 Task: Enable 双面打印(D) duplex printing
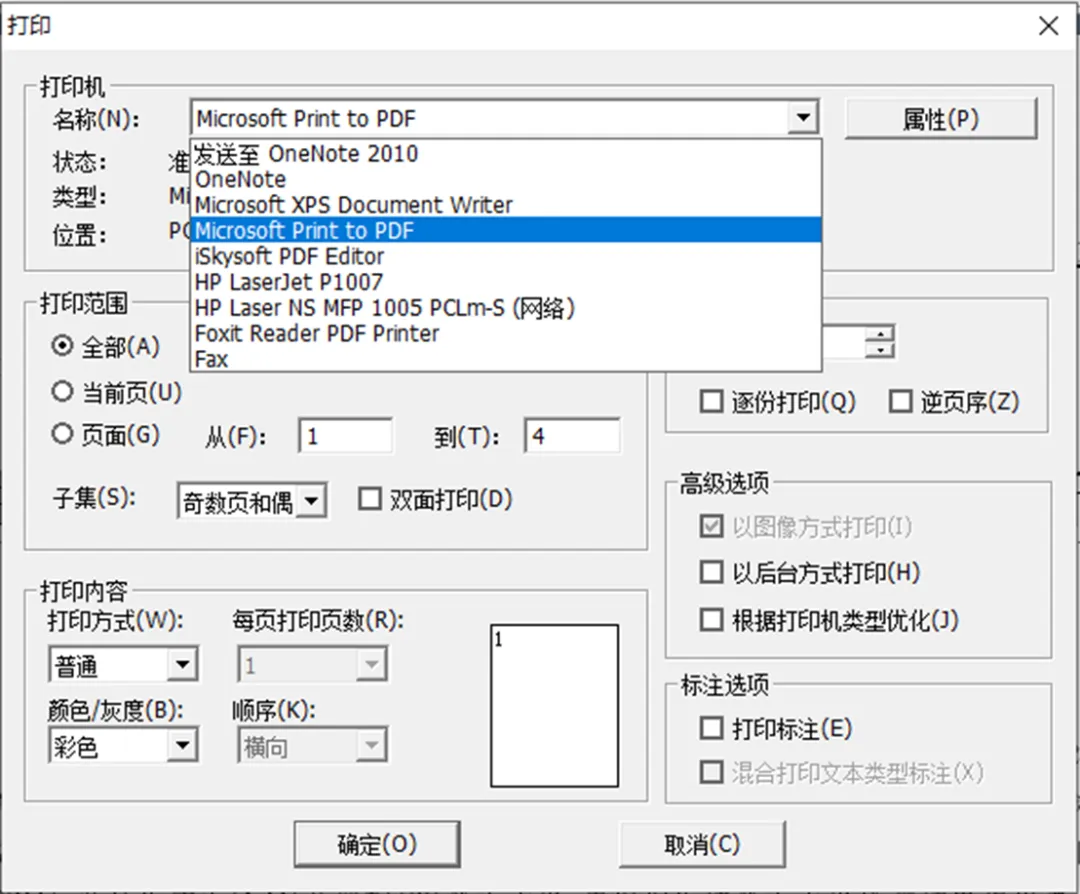[435, 499]
